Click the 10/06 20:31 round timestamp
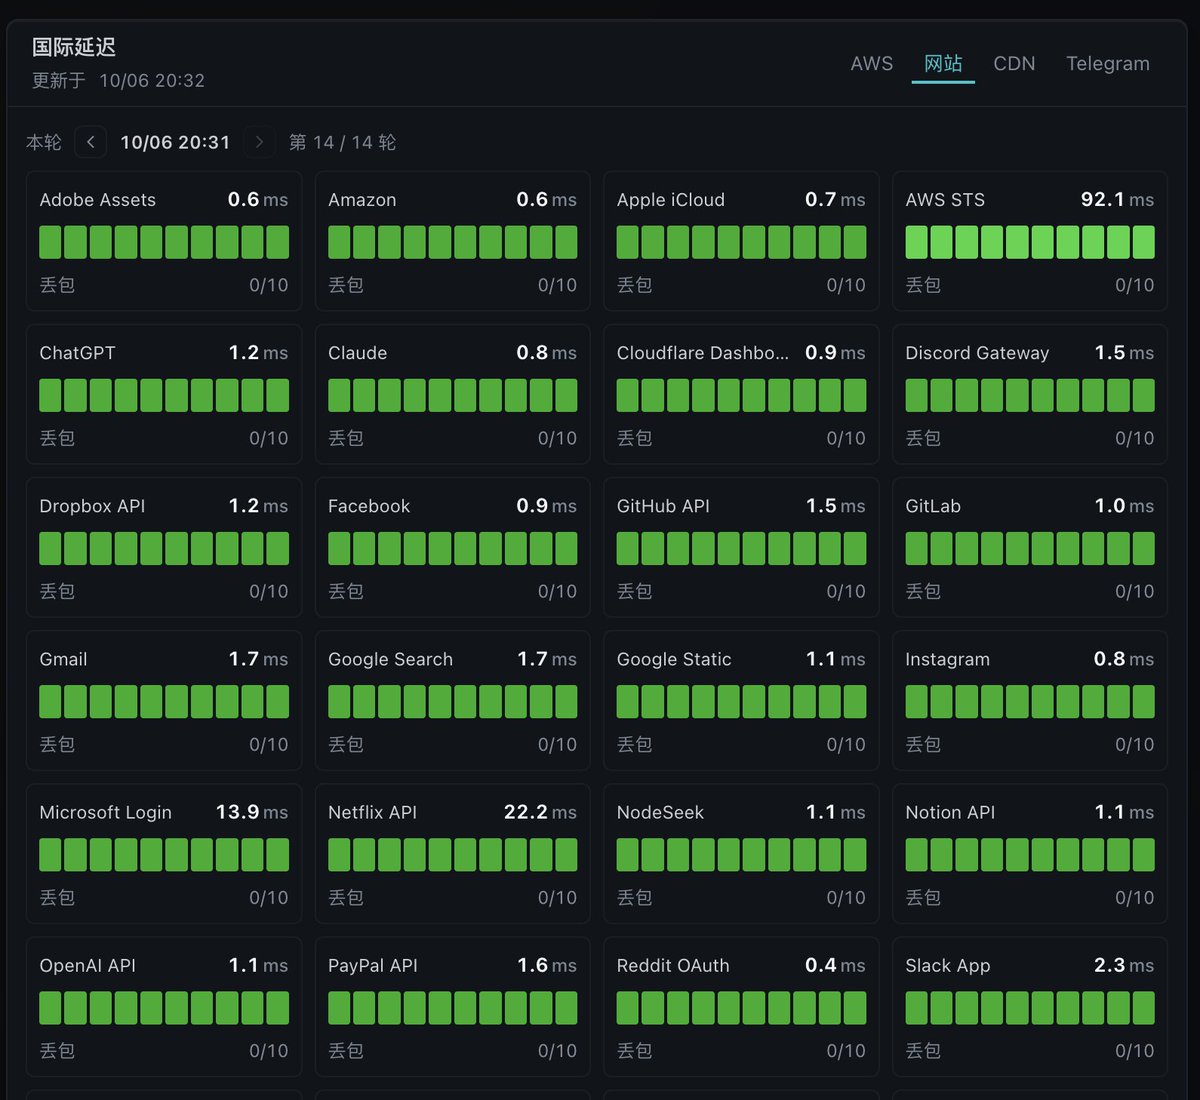 [175, 142]
